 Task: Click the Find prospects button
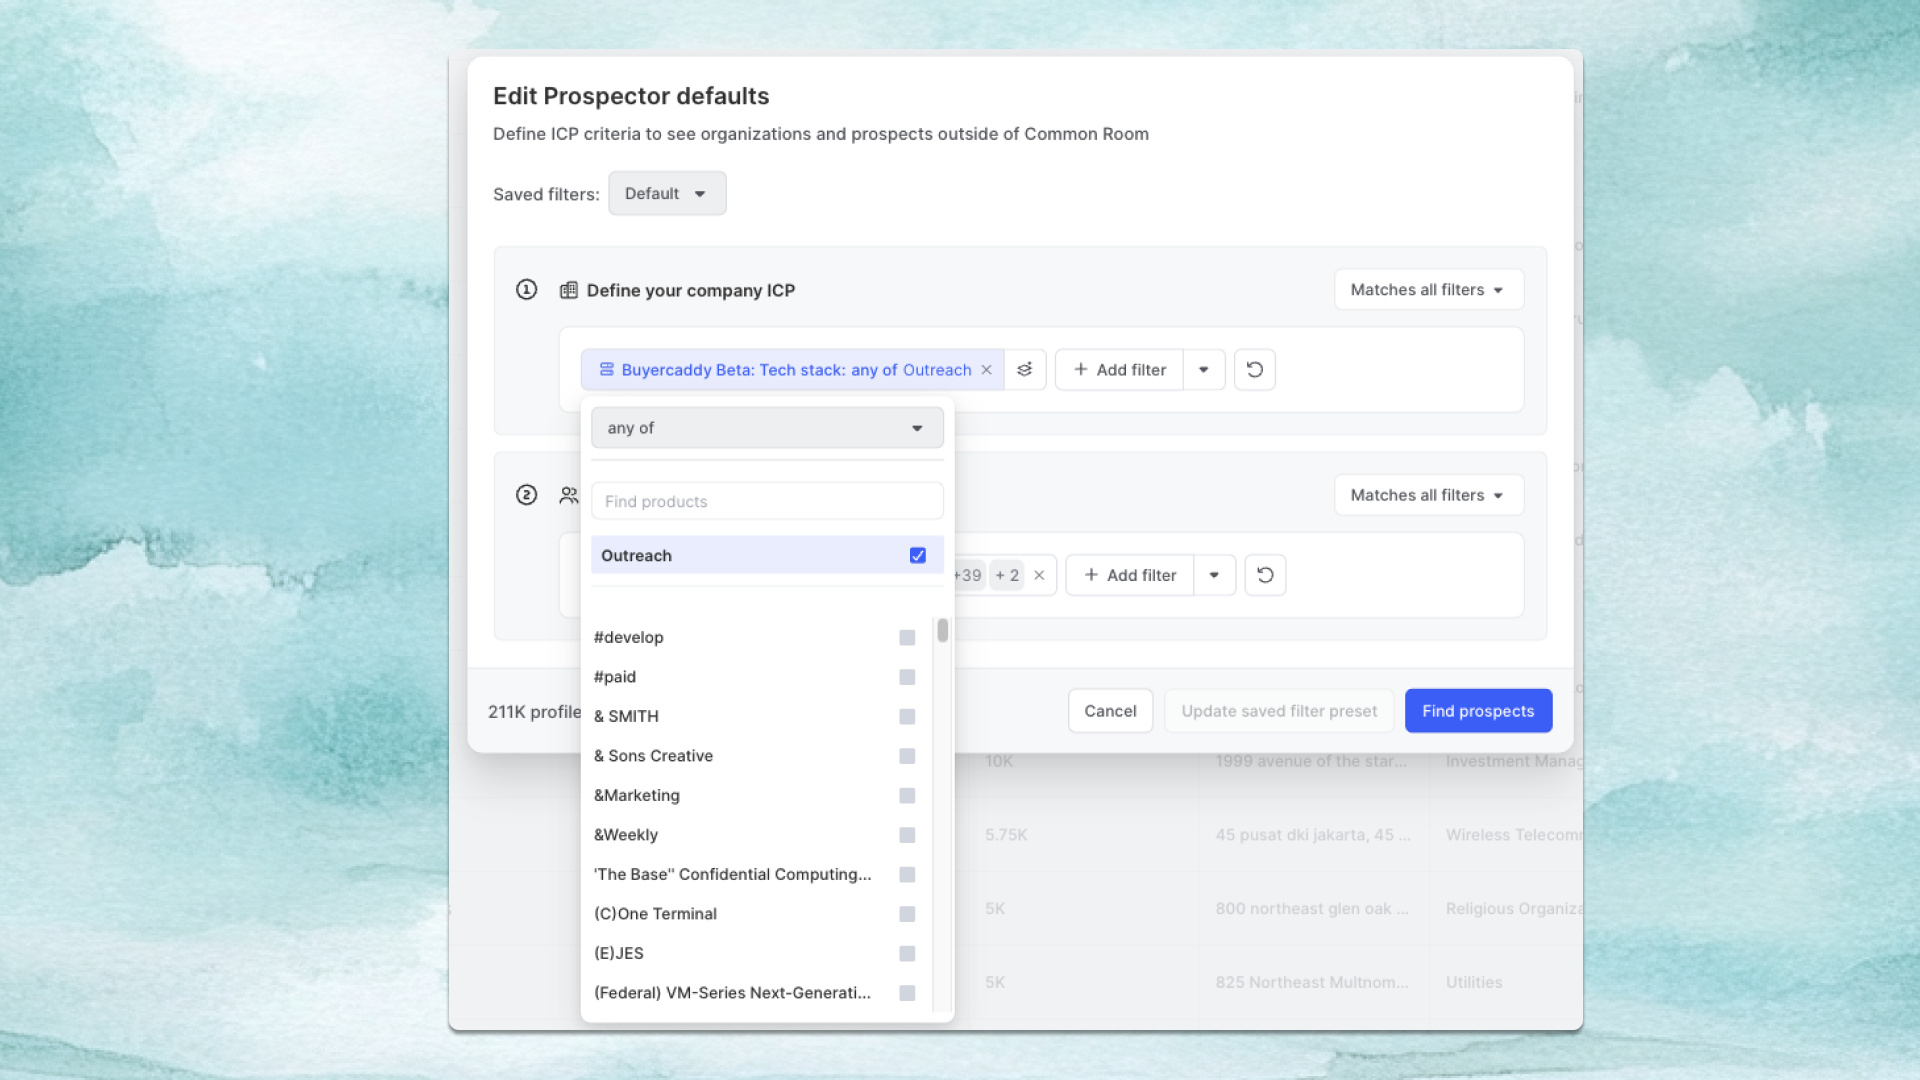tap(1477, 711)
